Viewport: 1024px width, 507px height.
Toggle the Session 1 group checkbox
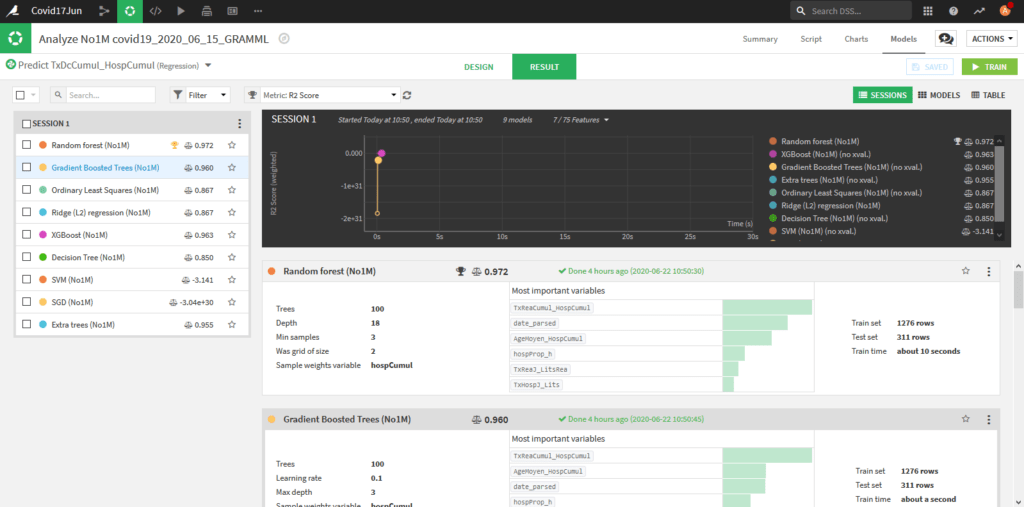[x=27, y=124]
